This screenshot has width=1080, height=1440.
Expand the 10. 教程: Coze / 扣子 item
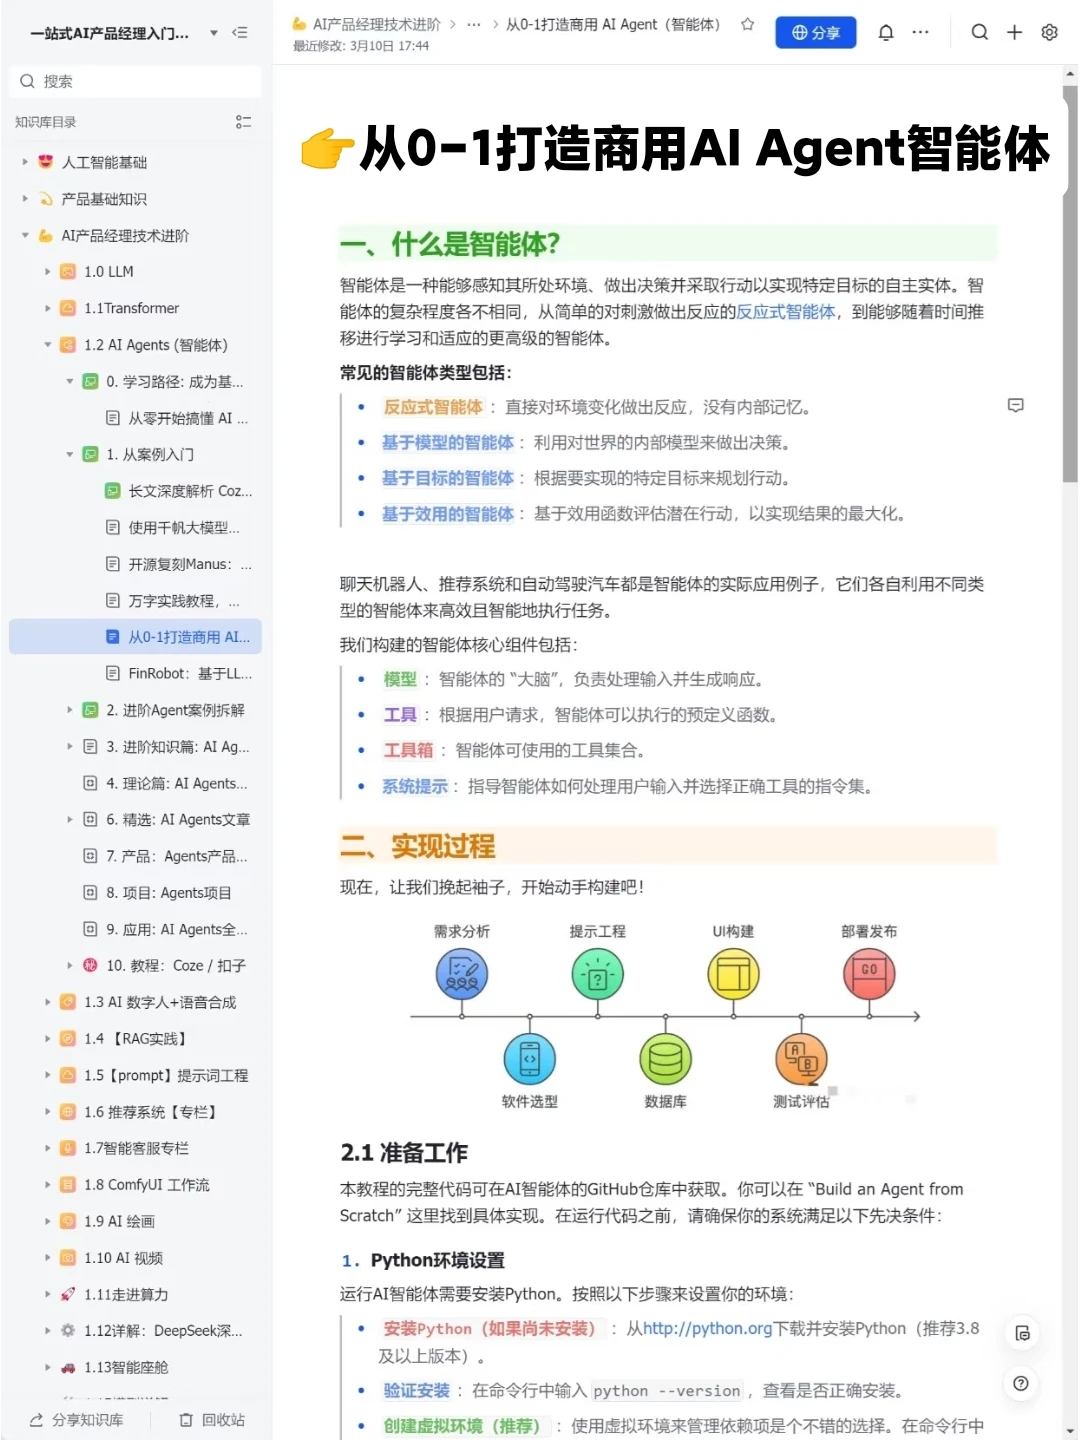tap(69, 966)
